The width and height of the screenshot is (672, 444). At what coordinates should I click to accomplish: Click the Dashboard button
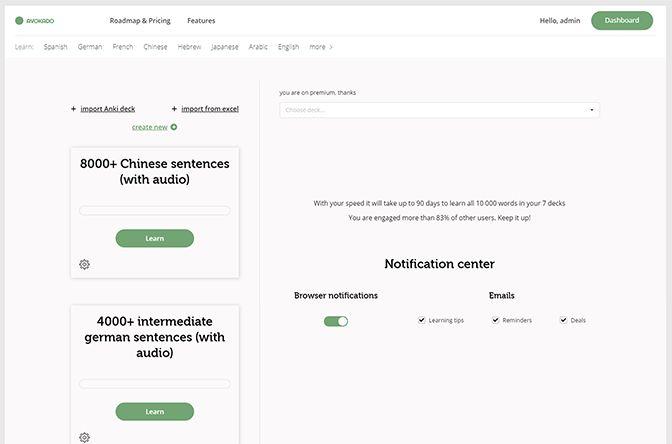[x=621, y=20]
